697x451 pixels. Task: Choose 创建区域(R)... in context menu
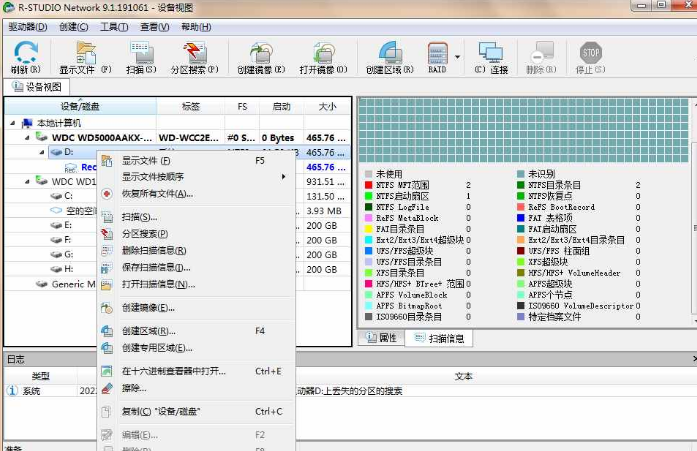(x=196, y=331)
